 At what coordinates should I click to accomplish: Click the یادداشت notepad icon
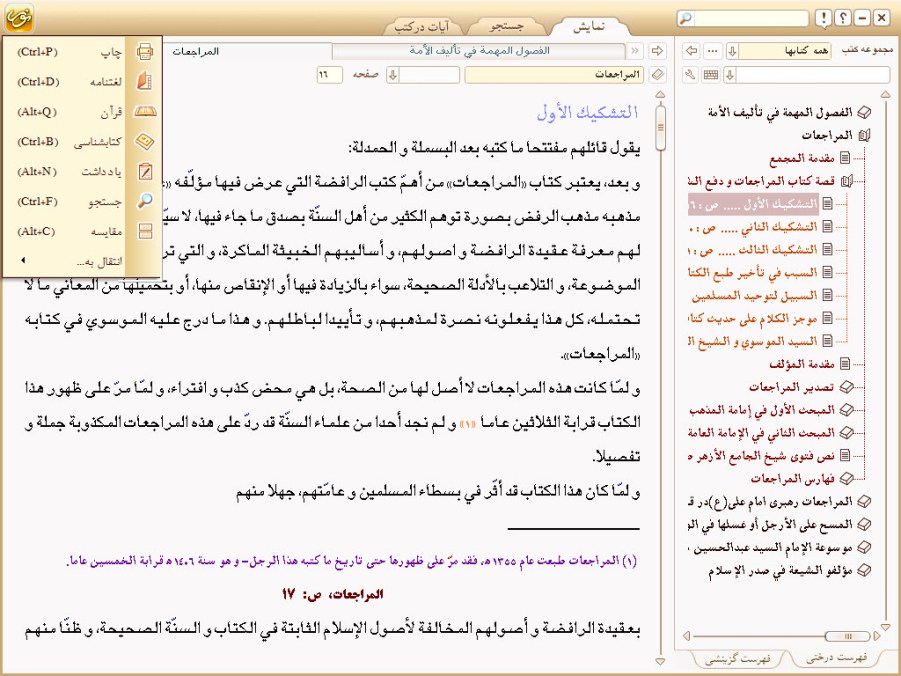pos(145,171)
